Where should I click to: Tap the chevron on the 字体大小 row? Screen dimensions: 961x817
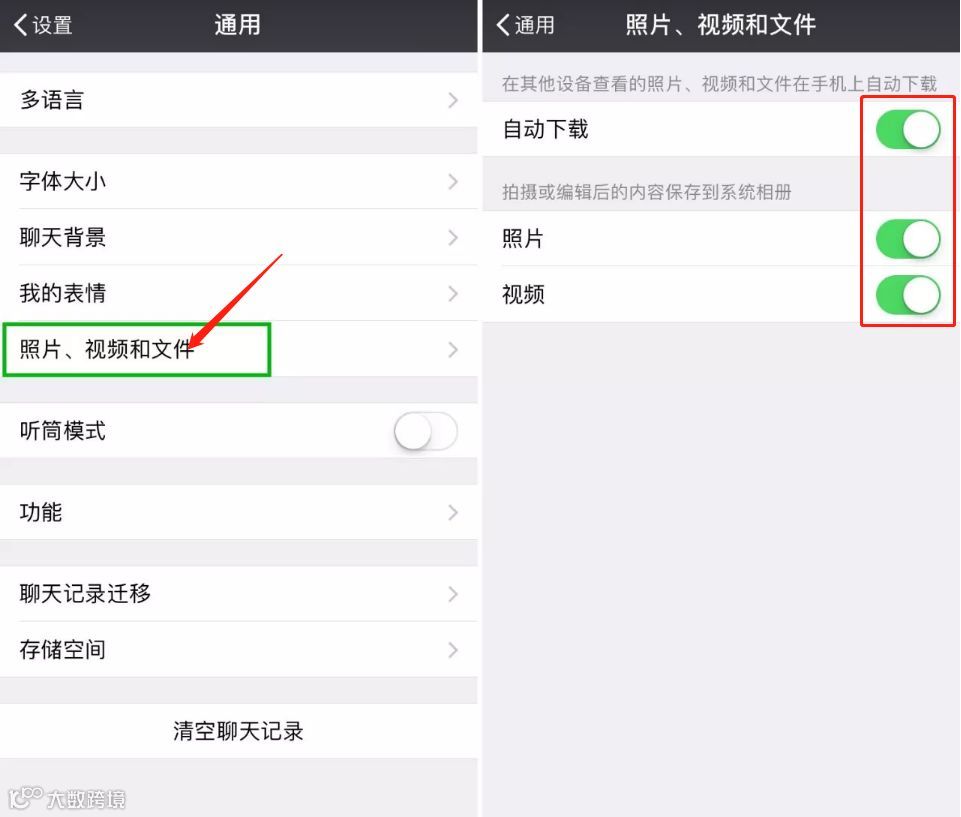pyautogui.click(x=453, y=181)
